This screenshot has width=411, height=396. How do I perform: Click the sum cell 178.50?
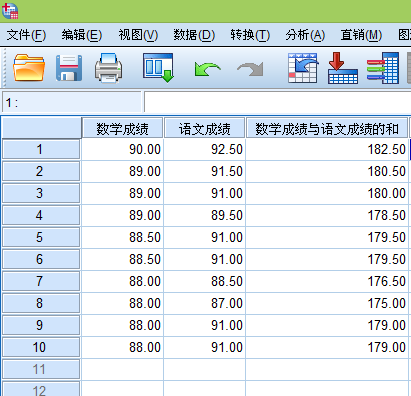(327, 215)
